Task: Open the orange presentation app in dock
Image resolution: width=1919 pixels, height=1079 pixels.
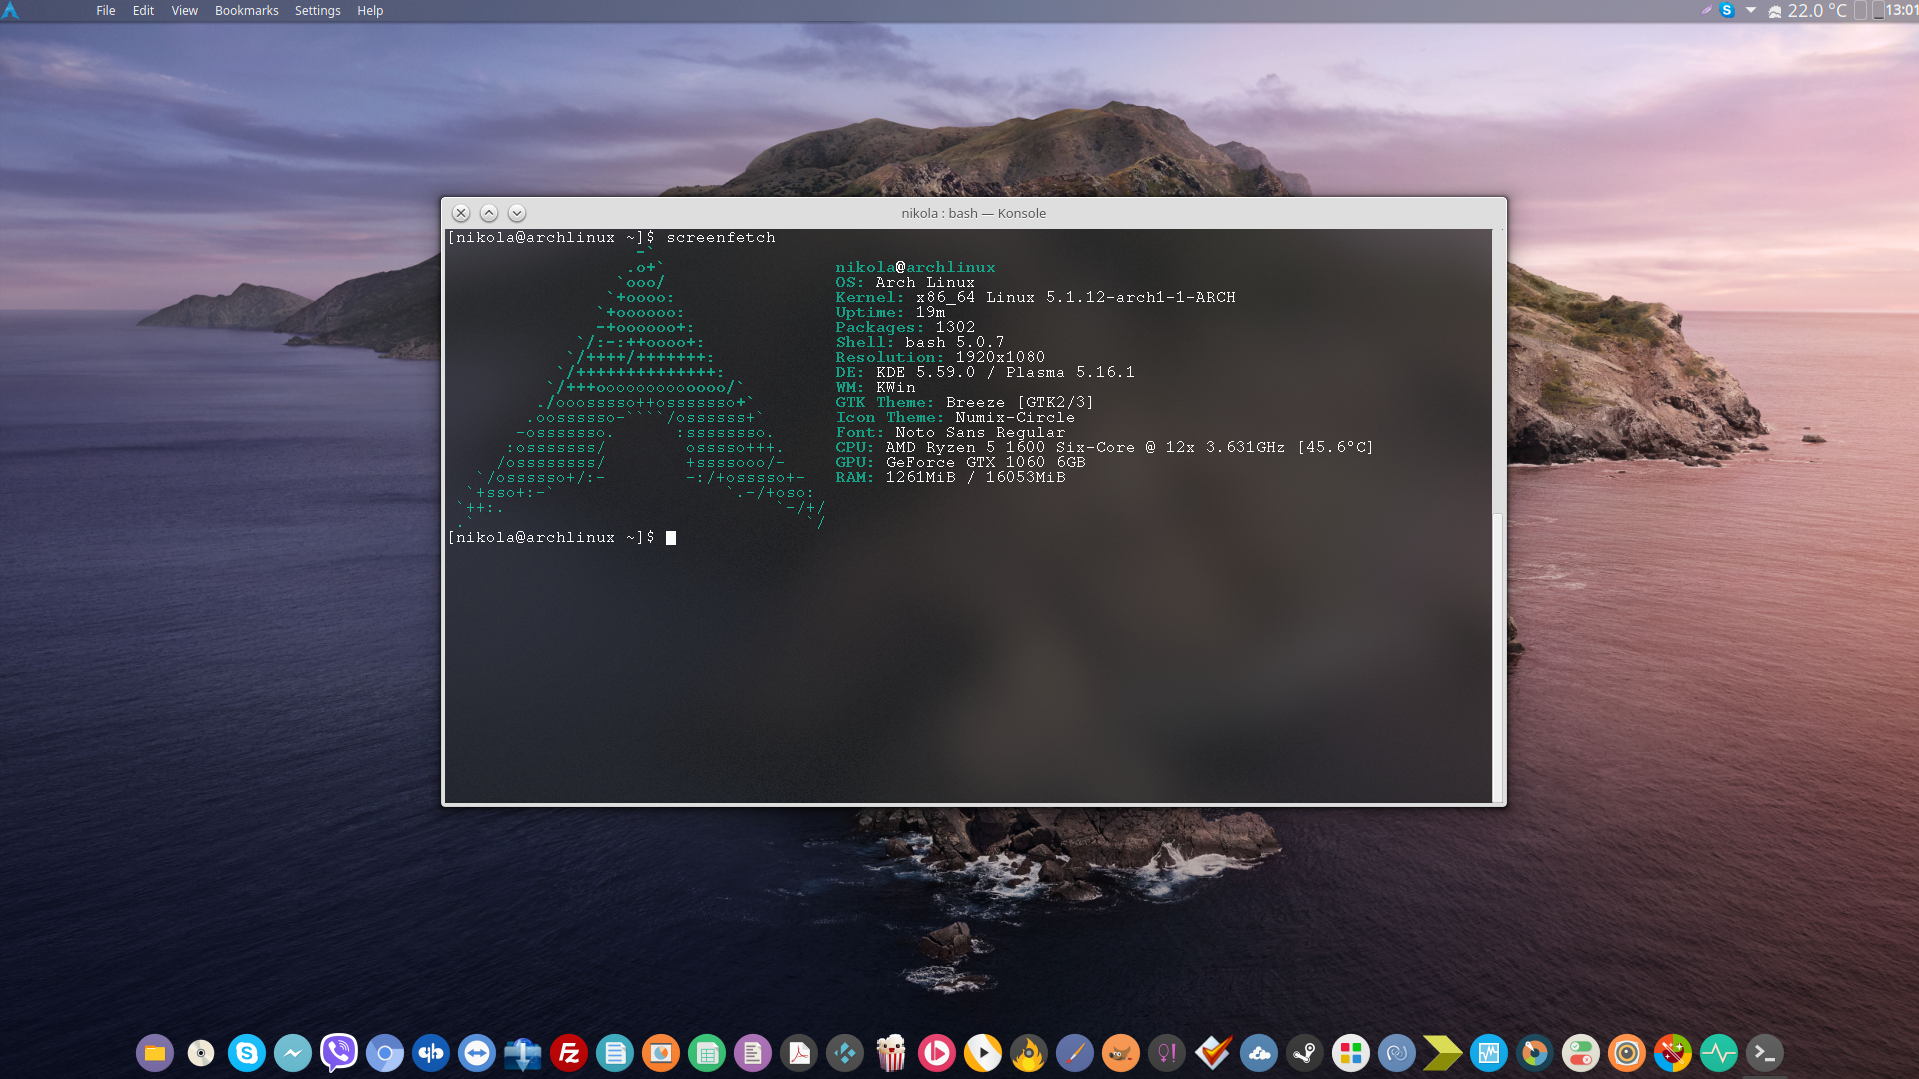Action: point(661,1052)
